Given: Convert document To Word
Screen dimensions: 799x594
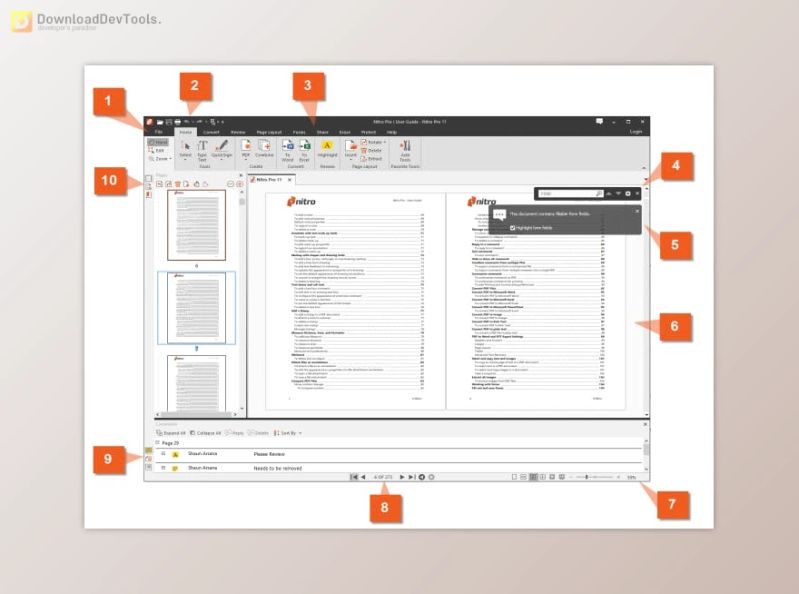Looking at the screenshot, I should point(287,150).
